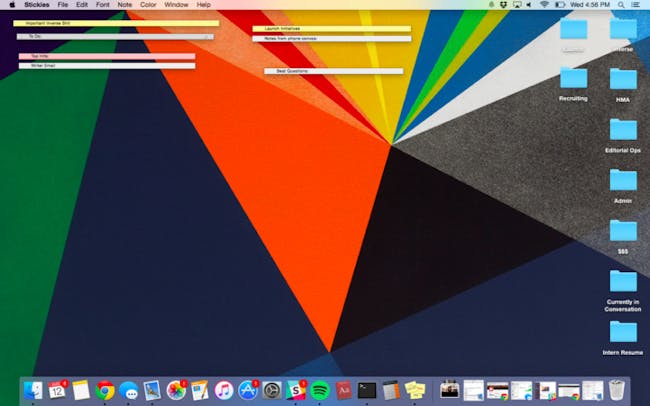
Task: Open iTunes from the Dock
Action: 224,390
